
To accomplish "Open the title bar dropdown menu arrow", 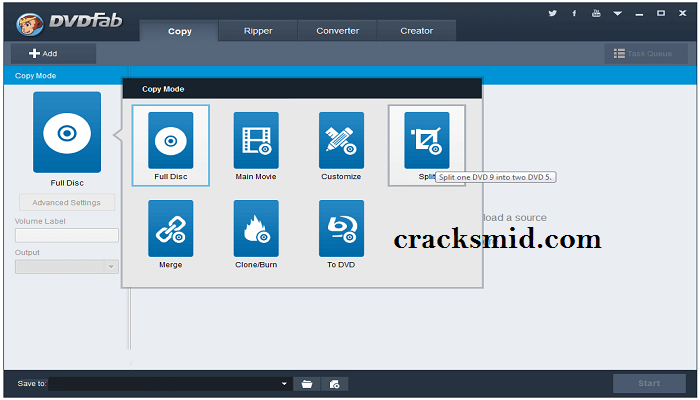I will [617, 14].
